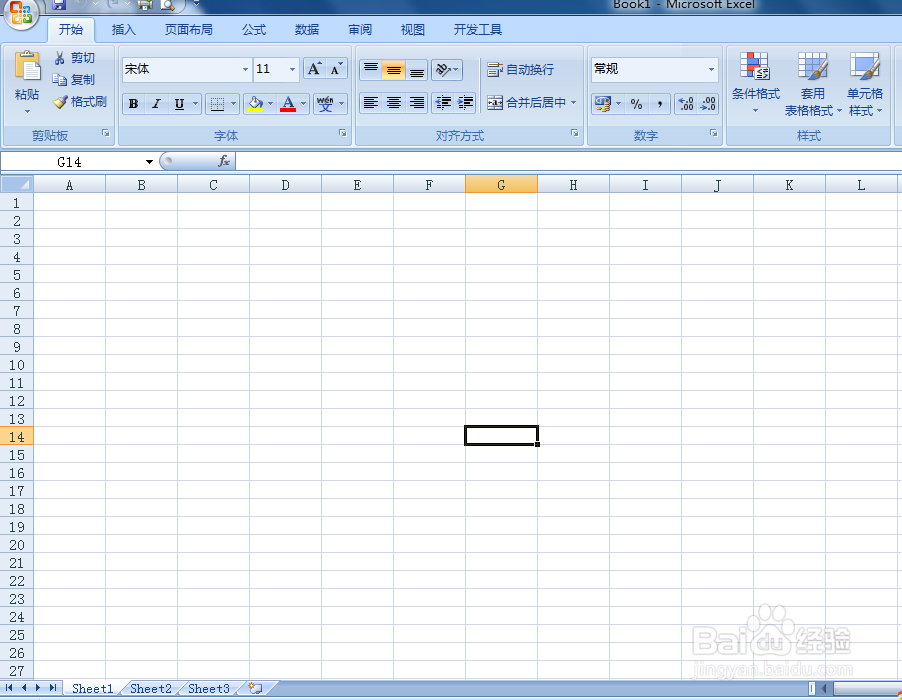Go to the last sheet navigation arrow
This screenshot has height=700, width=902.
click(x=53, y=688)
